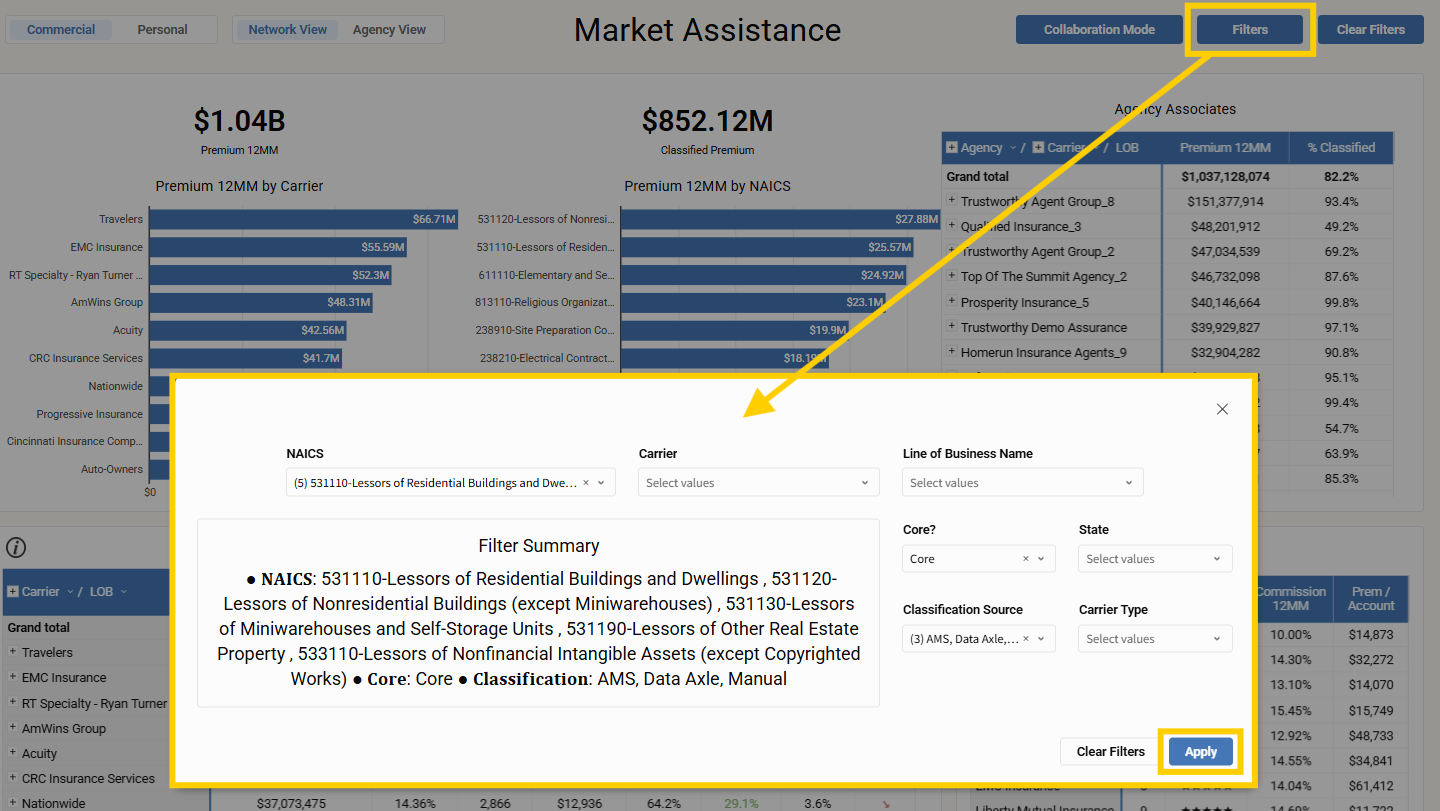Viewport: 1440px width, 811px height.
Task: Expand the Homerun Insurance Agents_9 row
Action: 952,351
